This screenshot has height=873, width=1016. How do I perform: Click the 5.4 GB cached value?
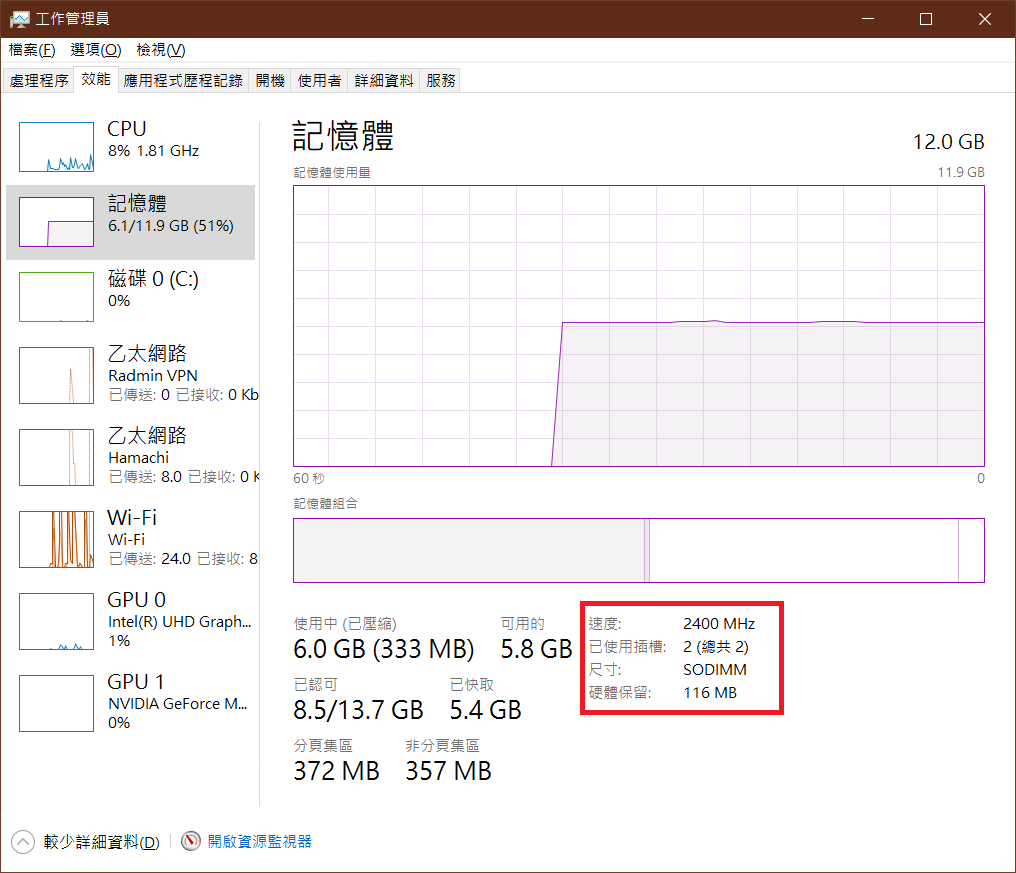485,710
